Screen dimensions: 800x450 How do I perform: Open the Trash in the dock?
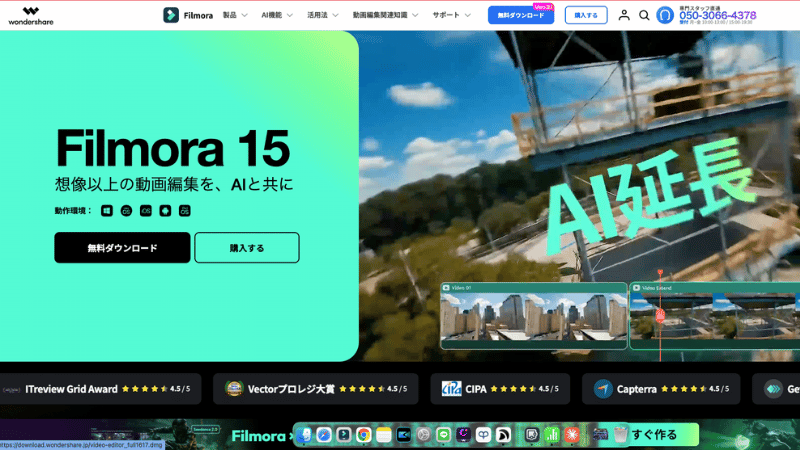click(620, 435)
